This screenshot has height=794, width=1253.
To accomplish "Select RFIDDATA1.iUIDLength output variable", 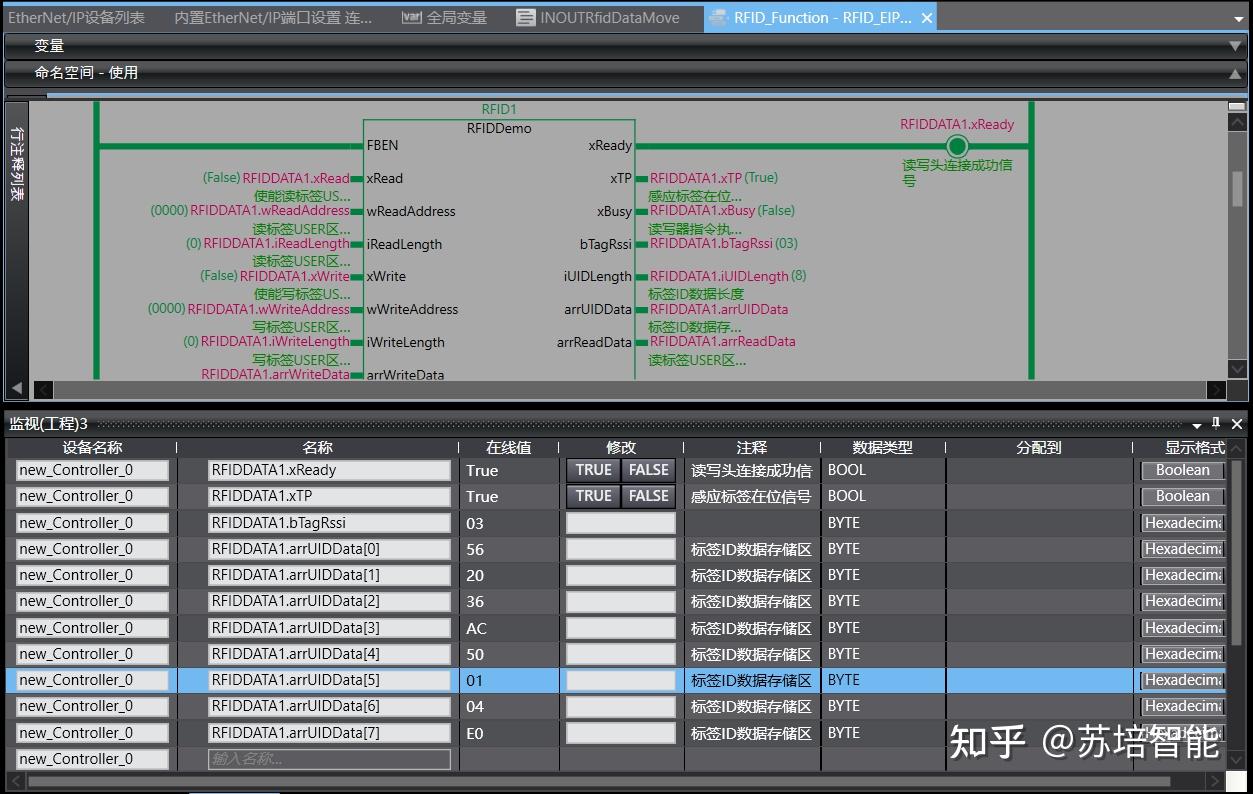I will (x=719, y=276).
